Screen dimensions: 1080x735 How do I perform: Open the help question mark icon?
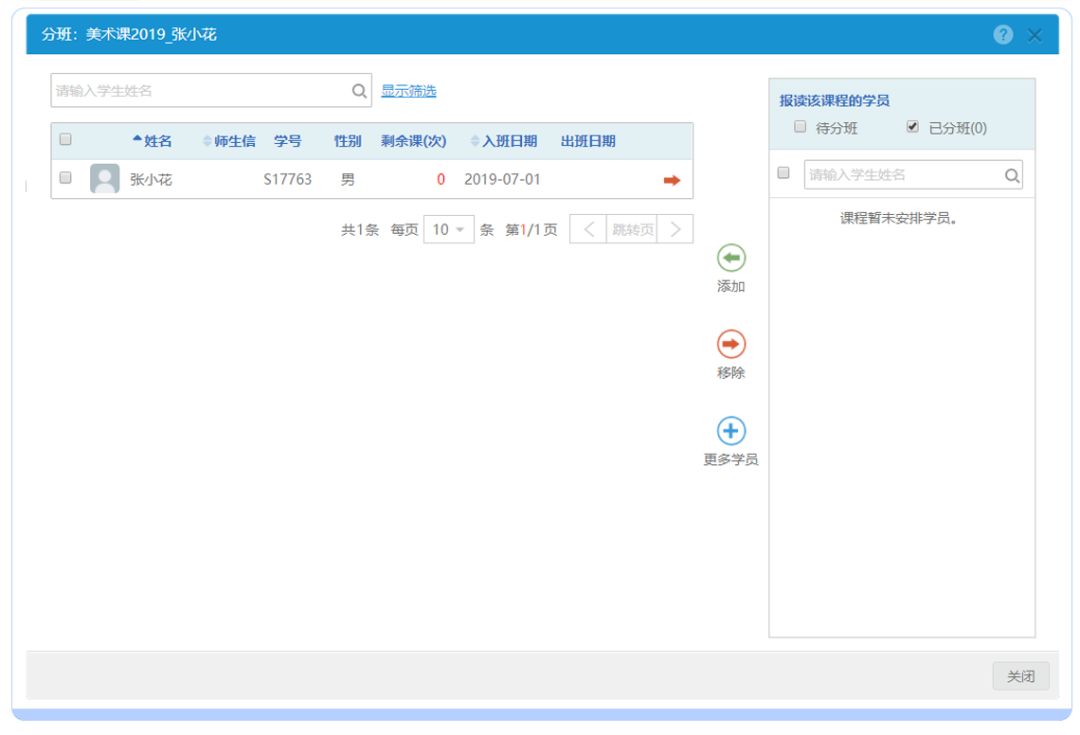click(1003, 35)
